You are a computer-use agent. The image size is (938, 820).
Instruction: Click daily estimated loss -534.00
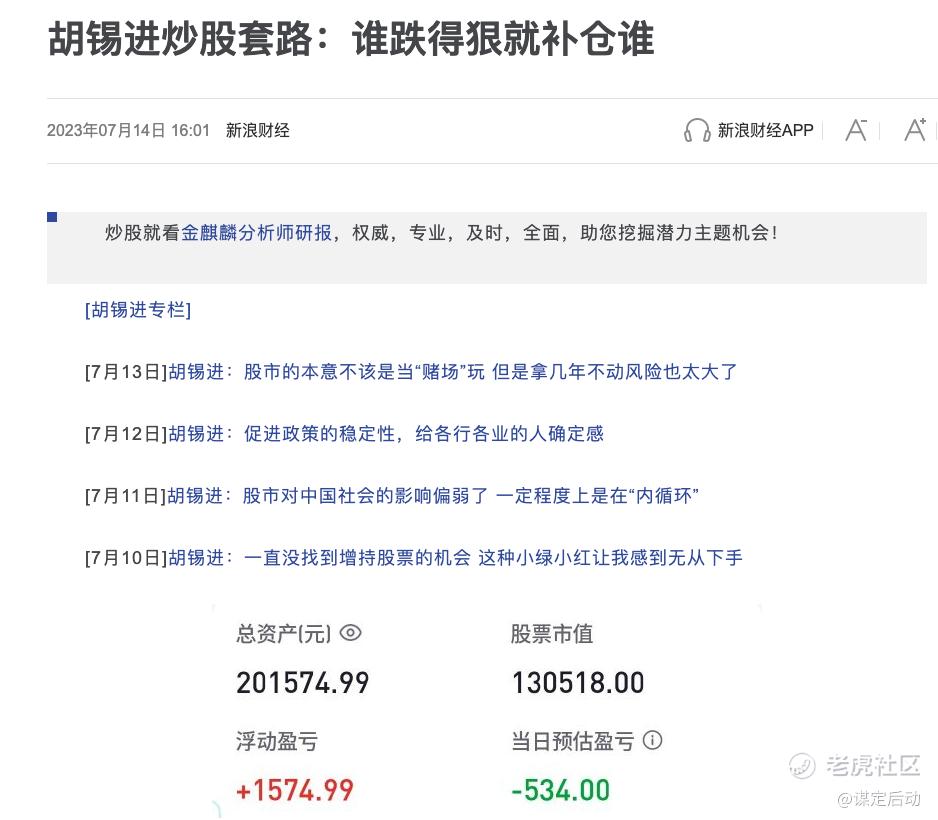tap(560, 790)
